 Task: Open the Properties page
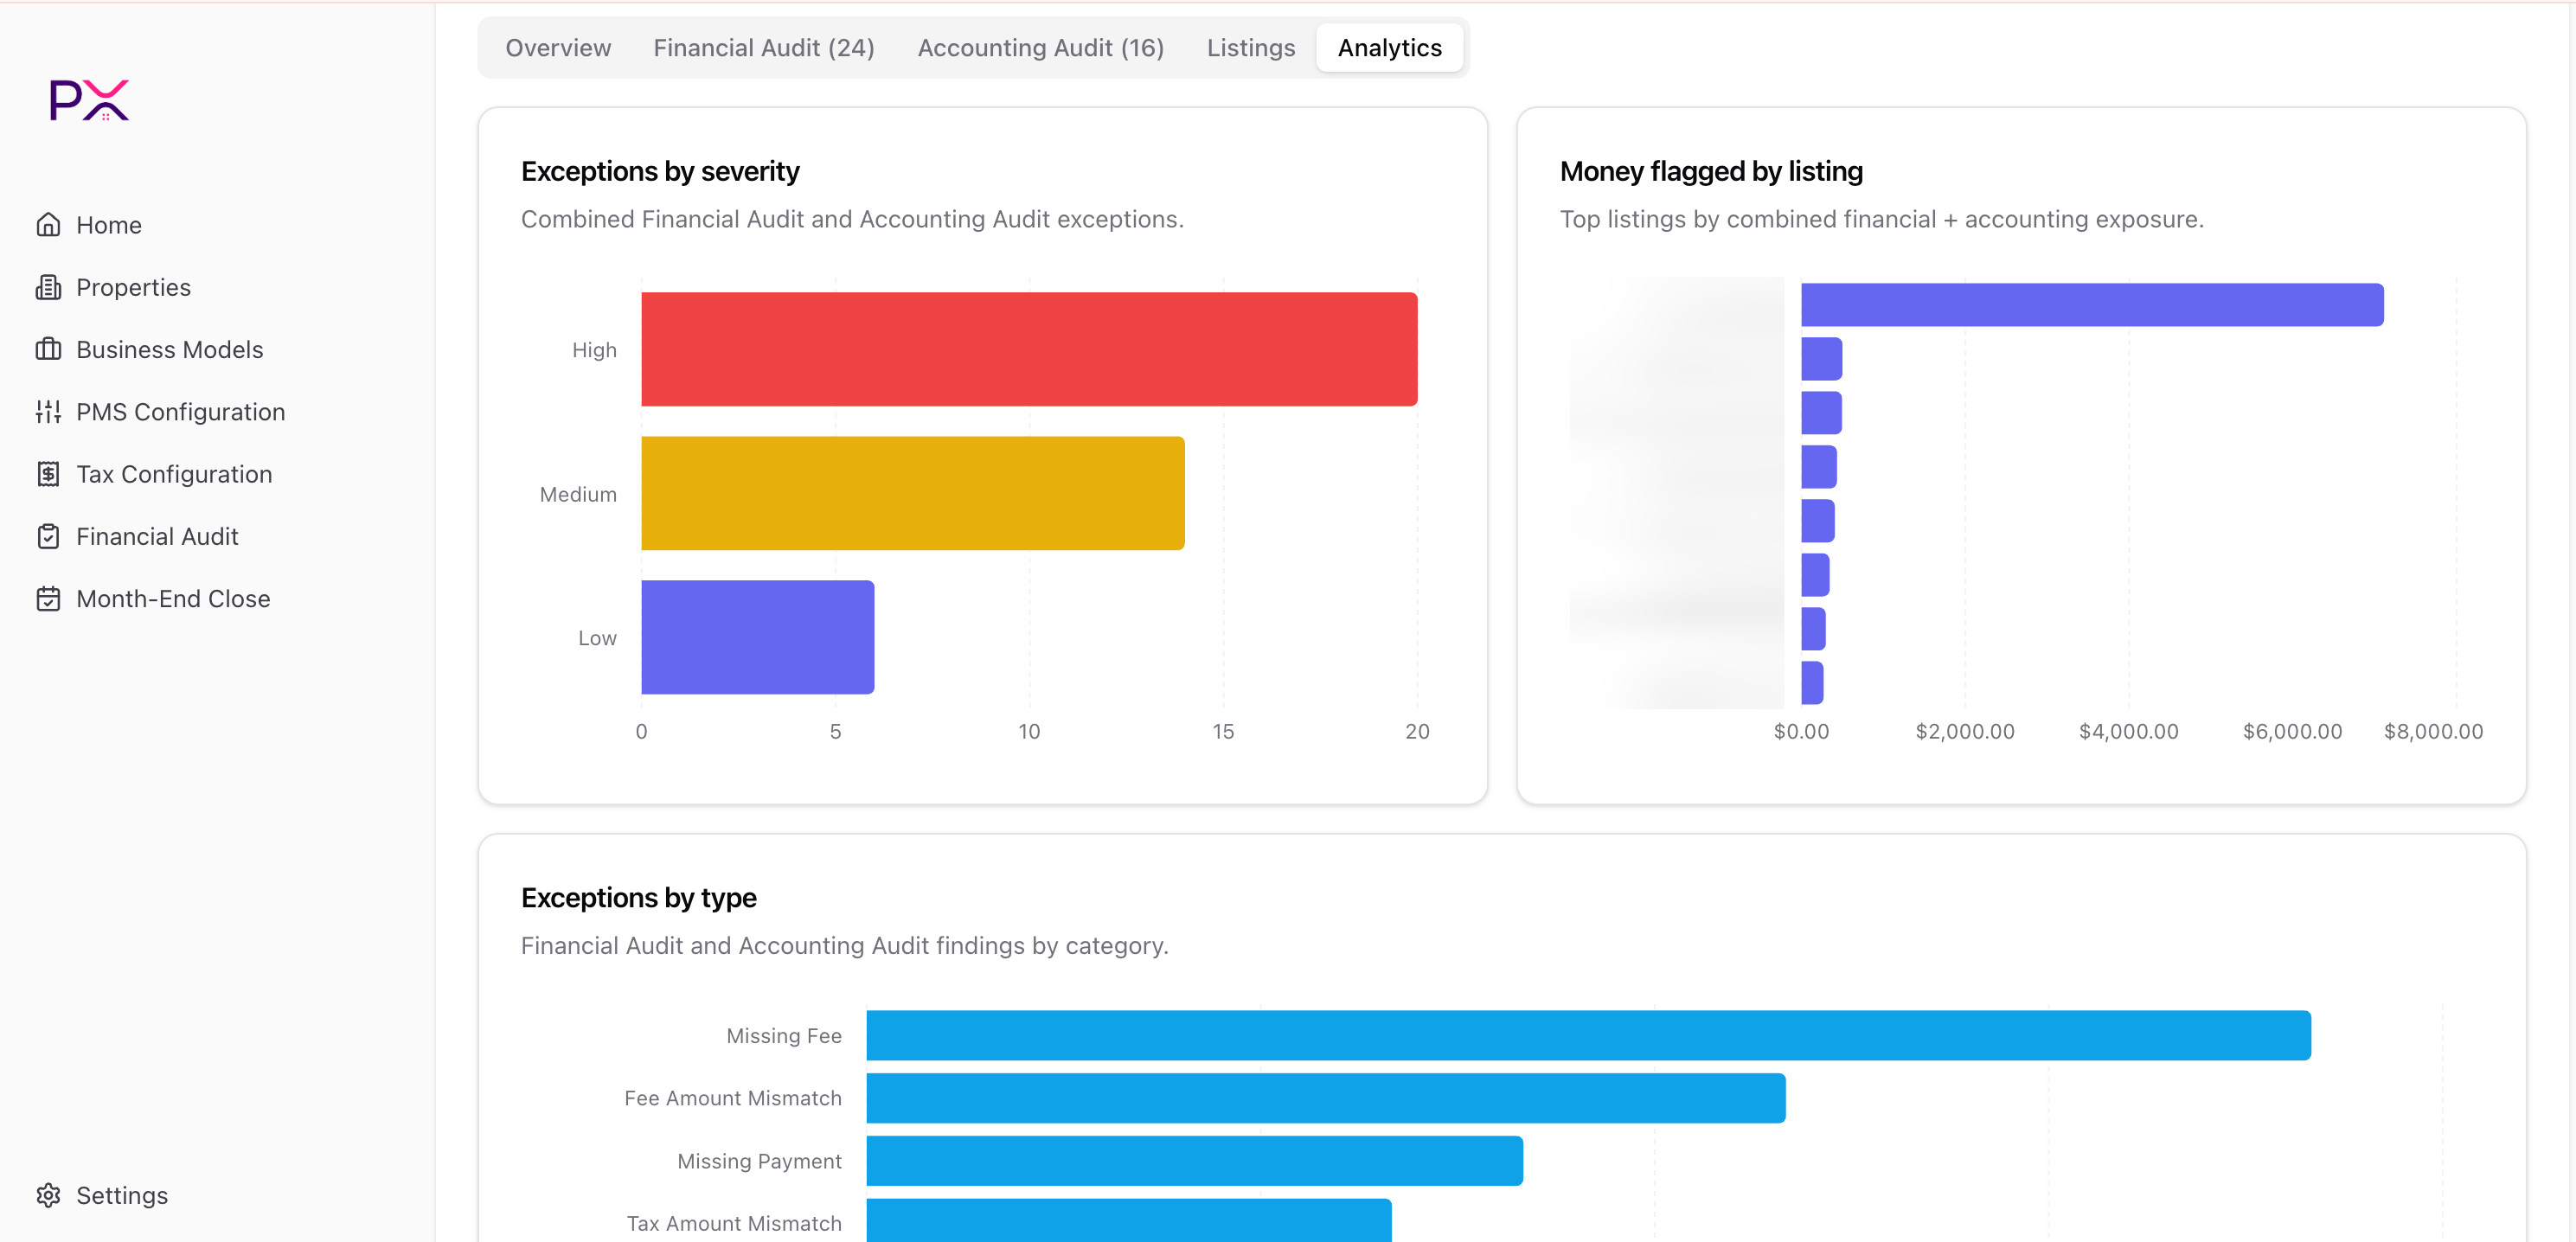pyautogui.click(x=133, y=287)
